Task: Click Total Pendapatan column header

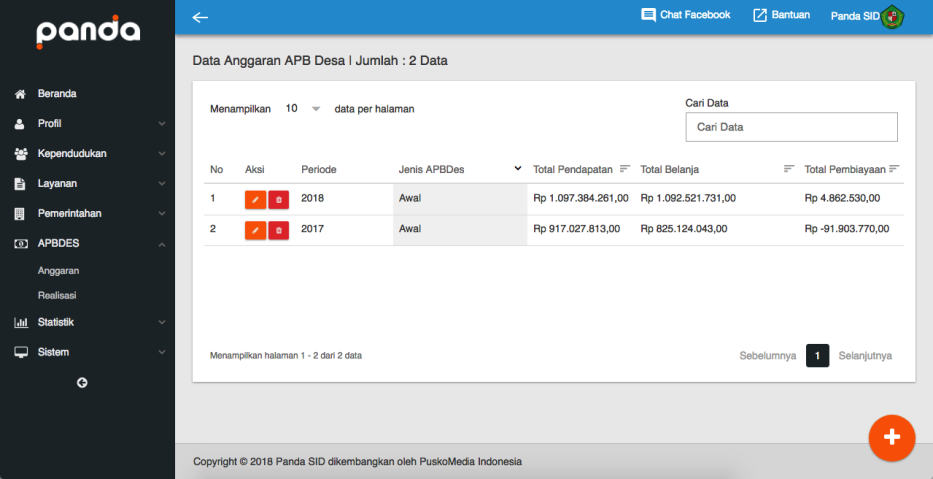Action: tap(573, 170)
